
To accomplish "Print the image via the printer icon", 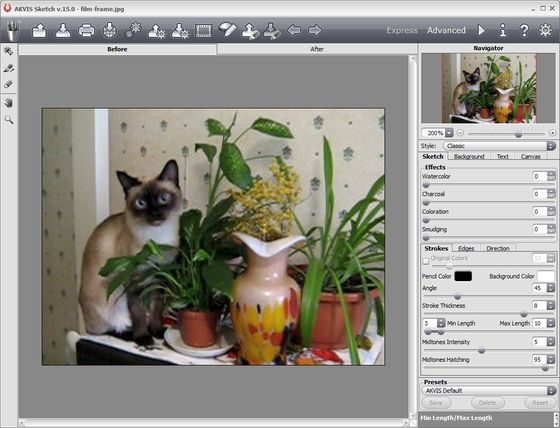I will [x=86, y=30].
